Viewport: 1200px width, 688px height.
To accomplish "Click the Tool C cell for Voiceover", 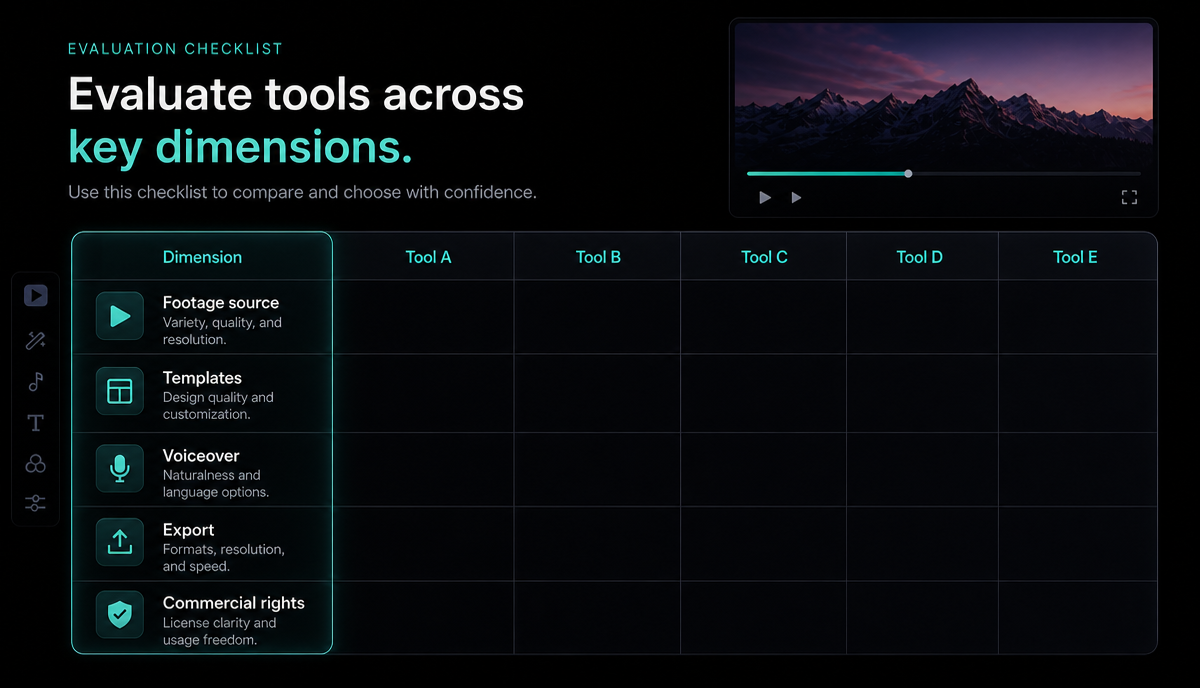I will 763,469.
